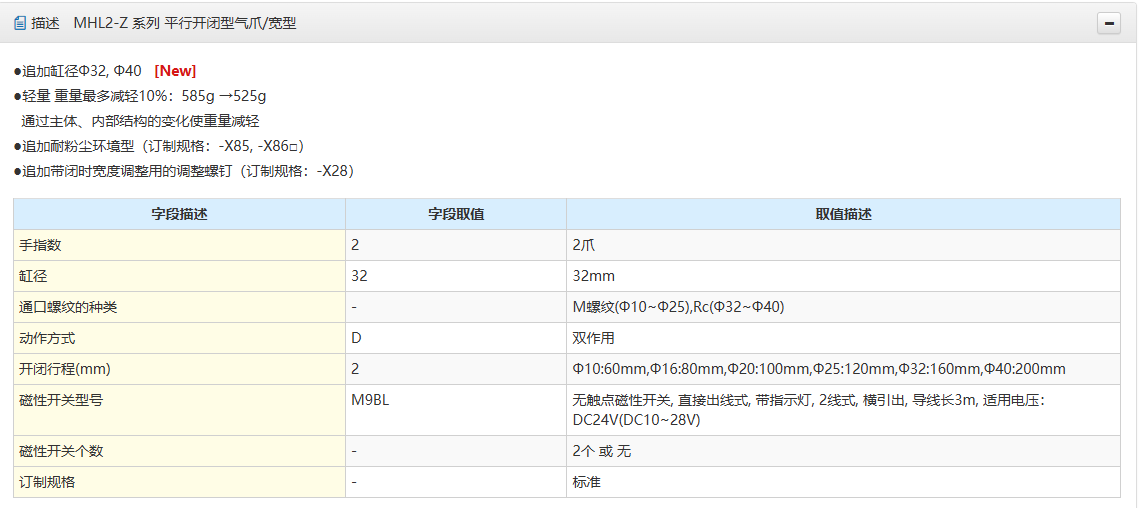The width and height of the screenshot is (1139, 508).
Task: Click the 磁性开关个数 row label
Action: tap(61, 451)
